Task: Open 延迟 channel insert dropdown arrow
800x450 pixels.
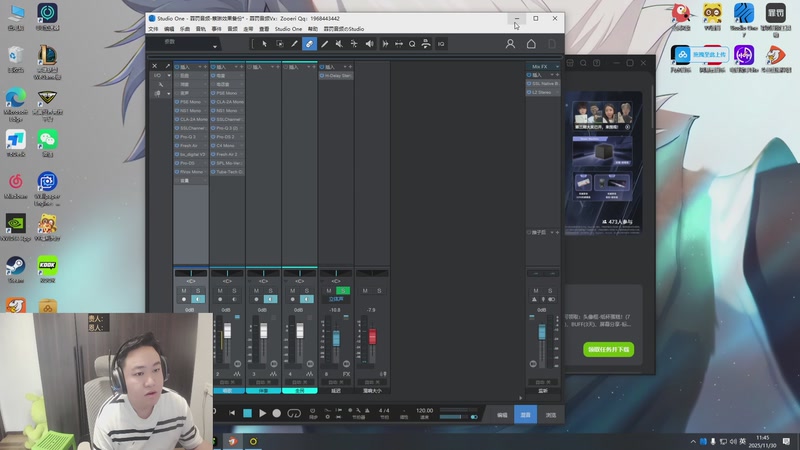Action: coord(345,67)
